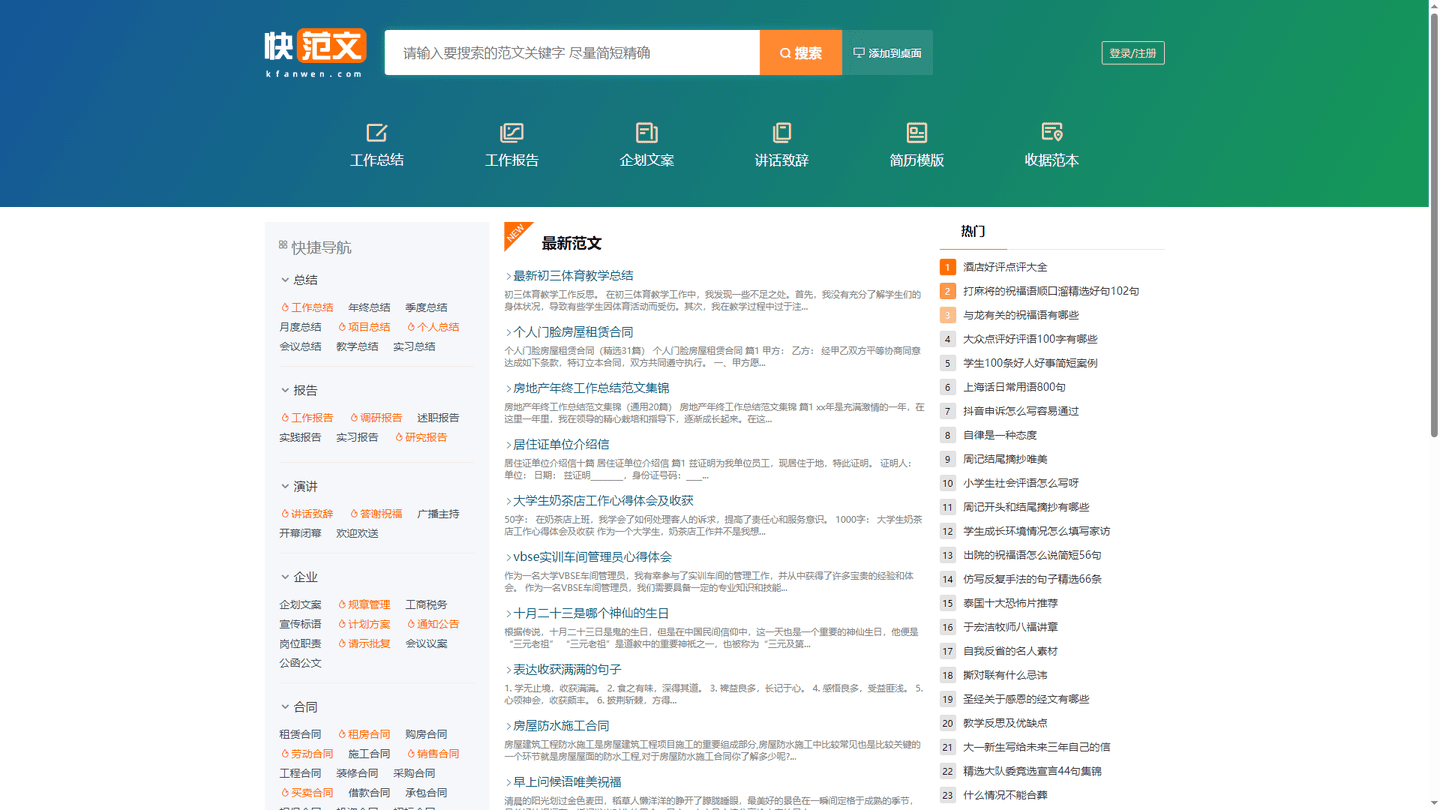Open 买卖合同 link
This screenshot has height=810, width=1440.
click(307, 793)
